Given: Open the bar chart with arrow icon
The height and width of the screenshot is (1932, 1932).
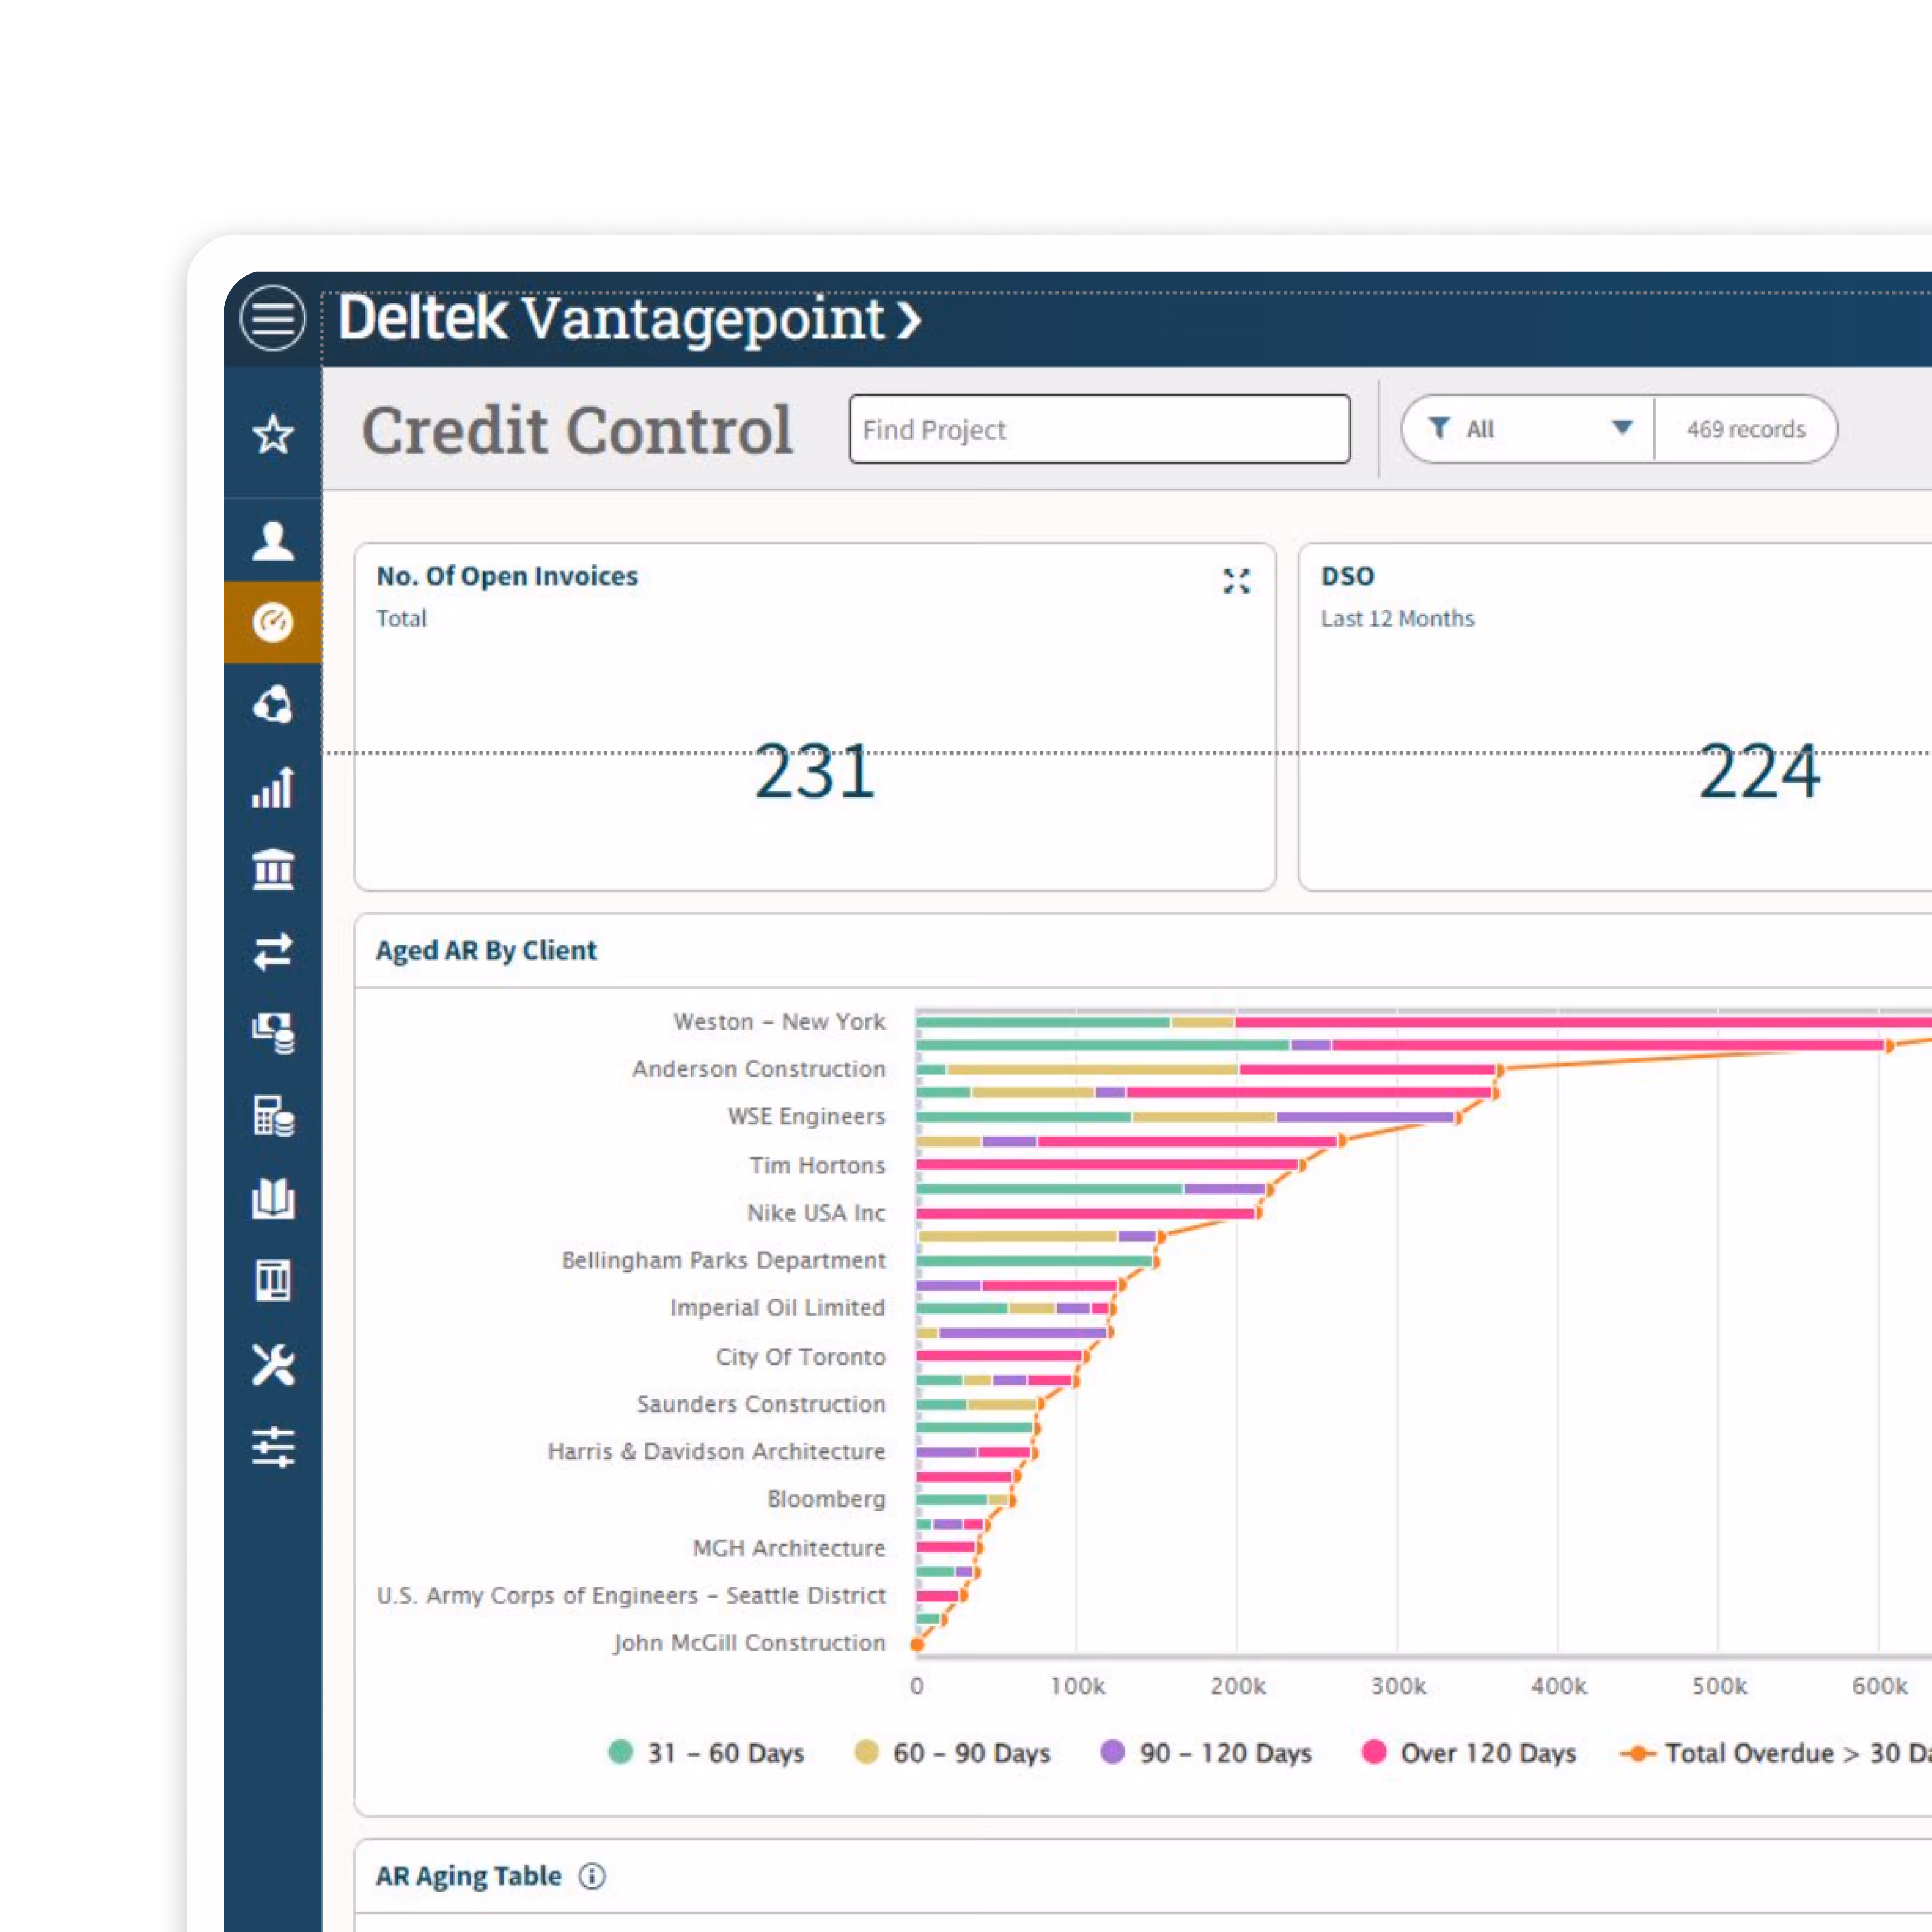Looking at the screenshot, I should point(272,787).
